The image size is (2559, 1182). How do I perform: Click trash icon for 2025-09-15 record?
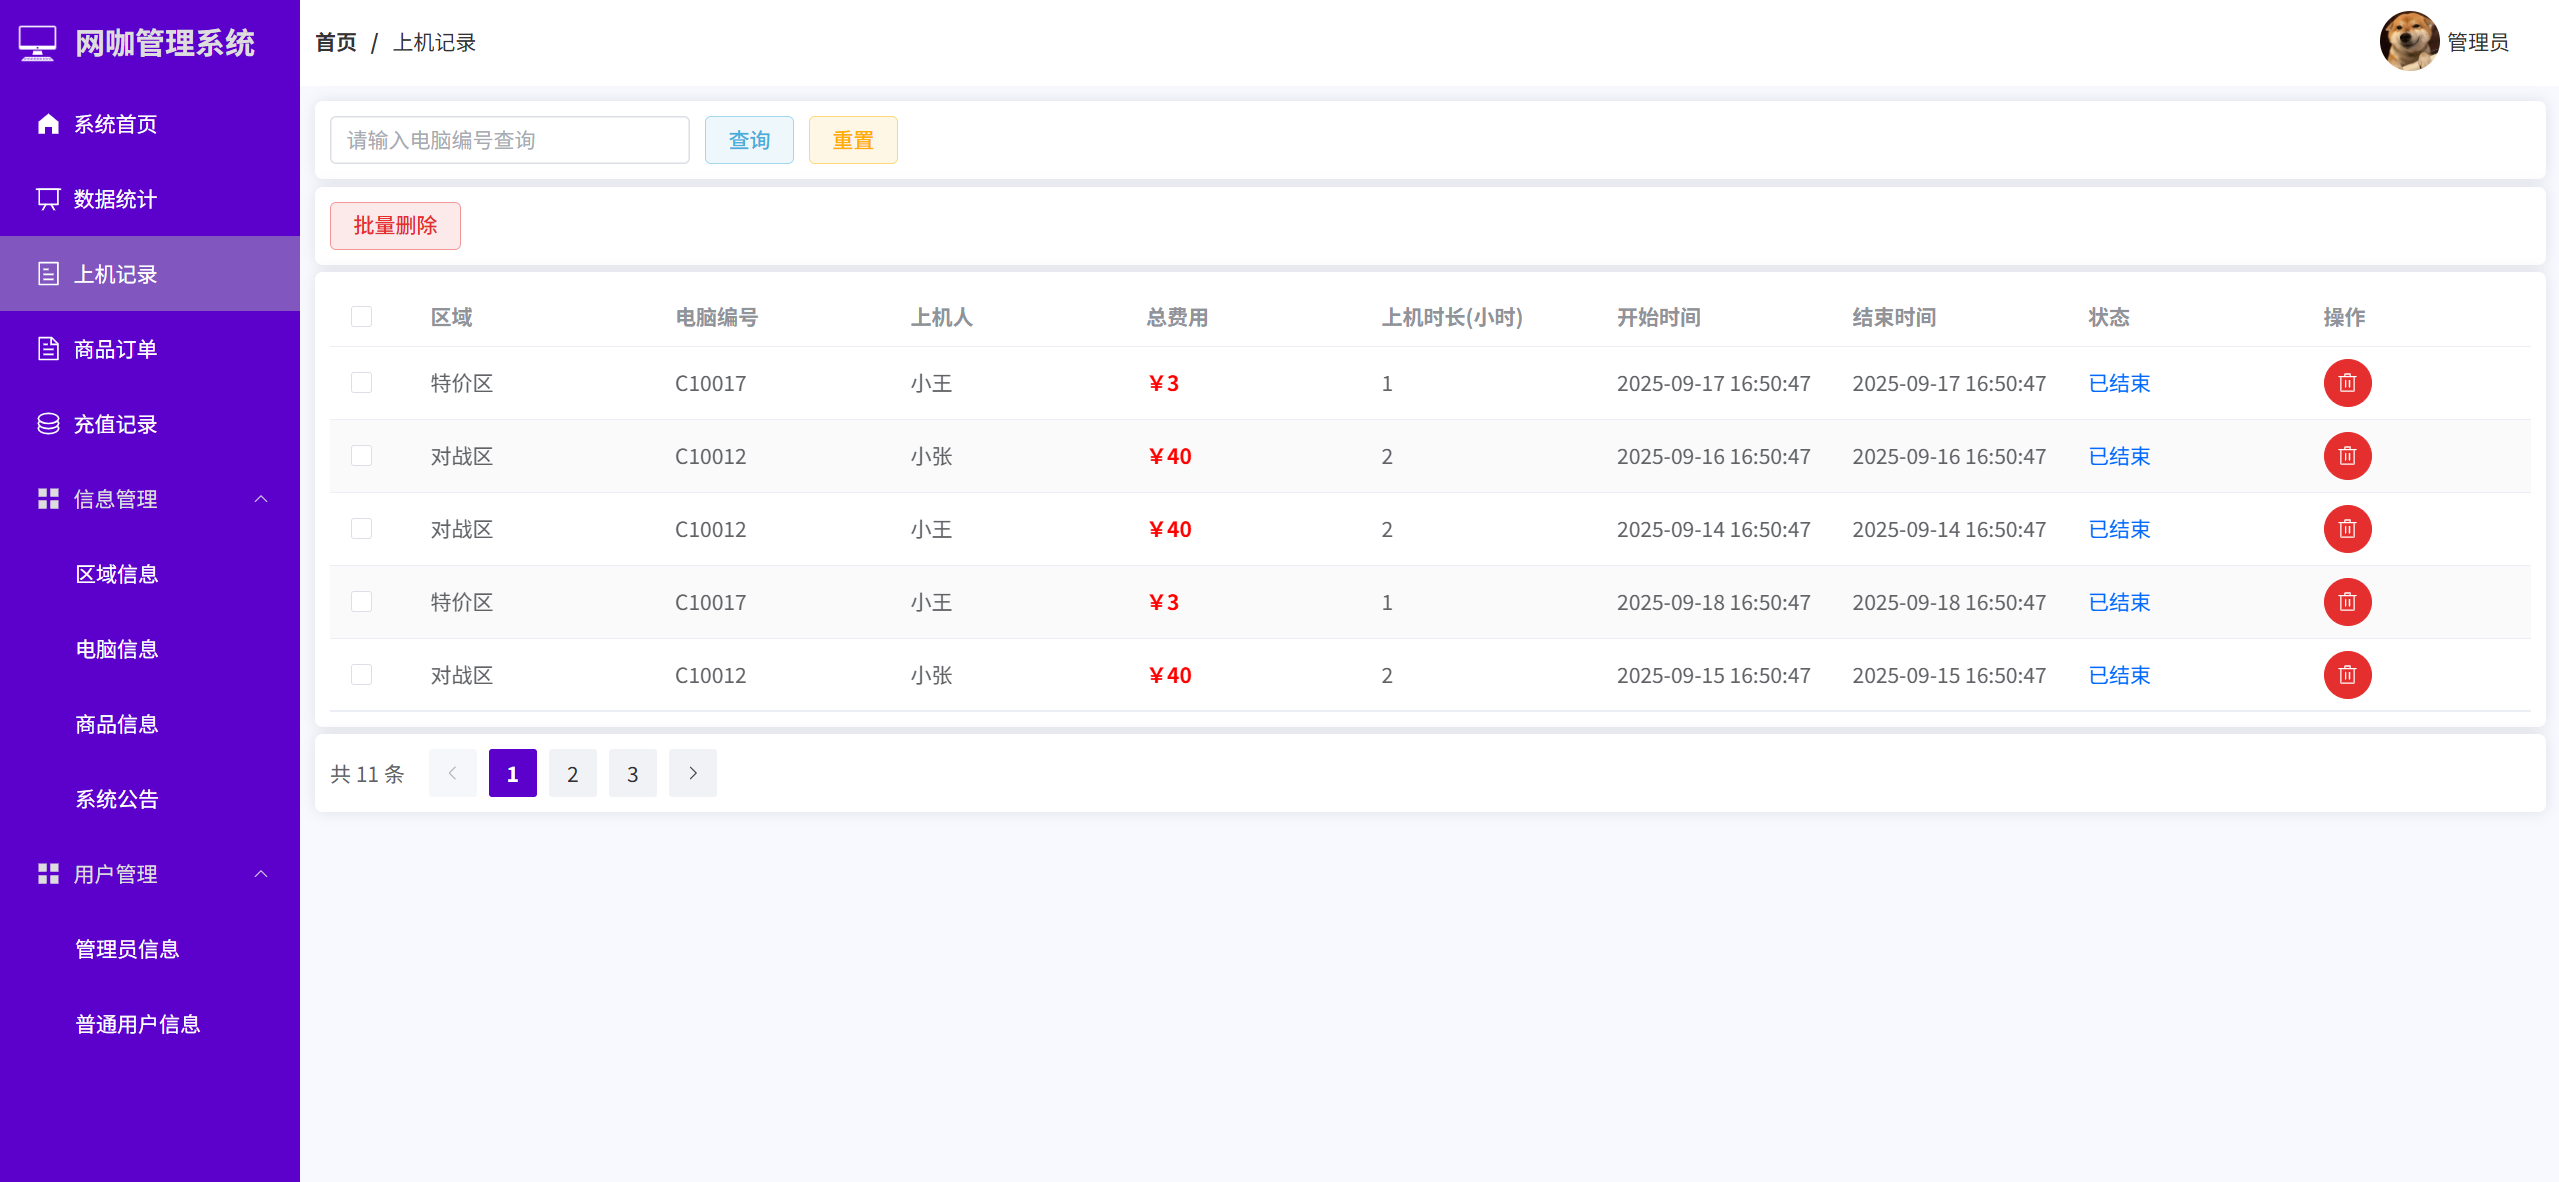coord(2346,675)
